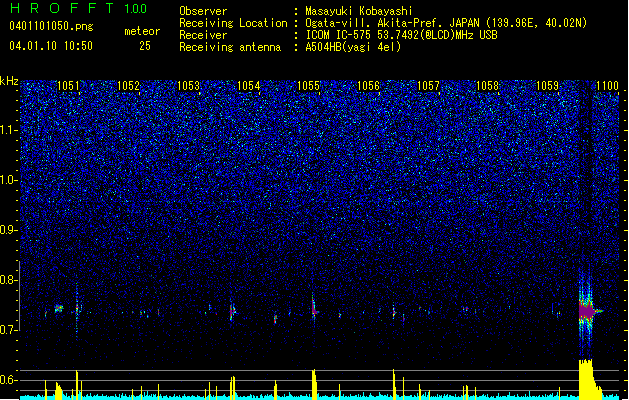629x400 pixels.
Task: Click the 'meteor' label
Action: pos(142,31)
